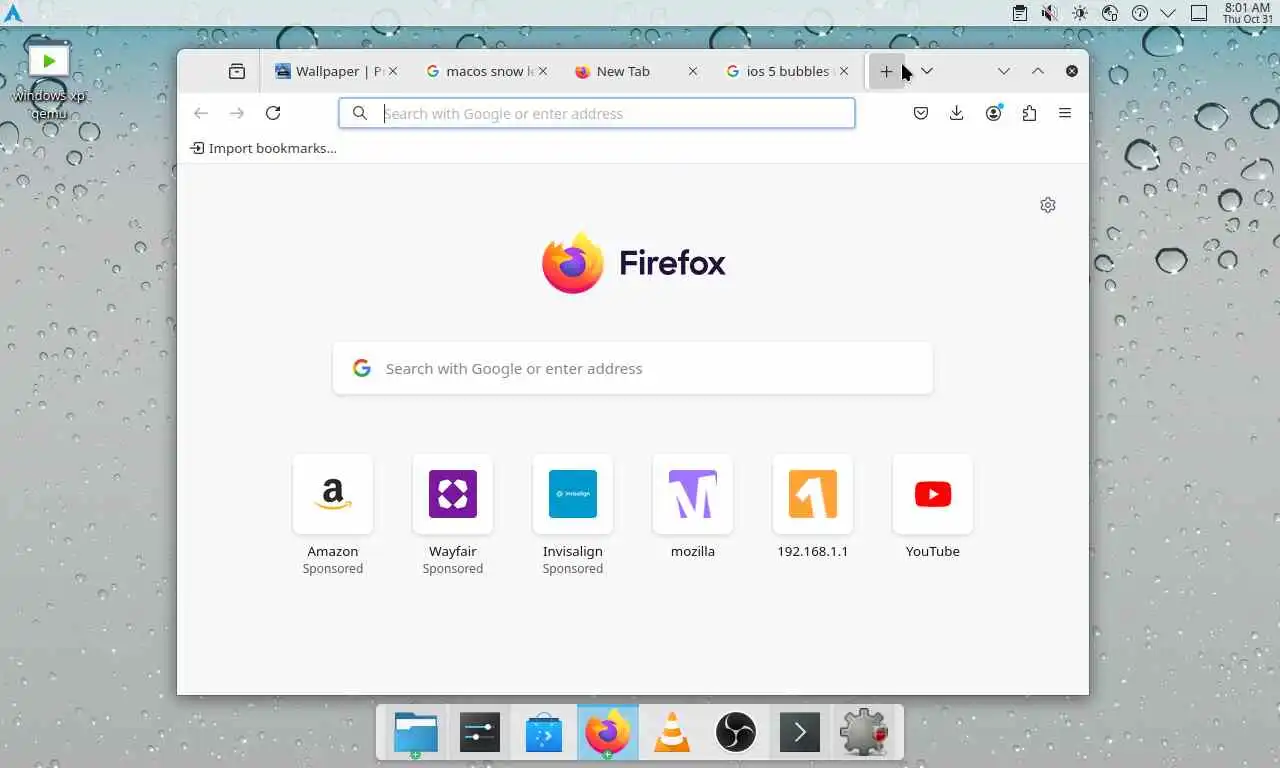
Task: Open the Wine configuration gear dock icon
Action: coord(864,733)
